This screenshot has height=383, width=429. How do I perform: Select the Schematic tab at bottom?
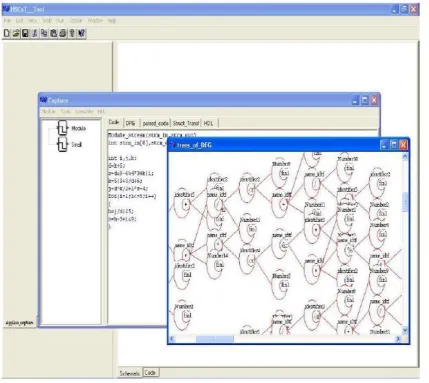pyautogui.click(x=130, y=373)
